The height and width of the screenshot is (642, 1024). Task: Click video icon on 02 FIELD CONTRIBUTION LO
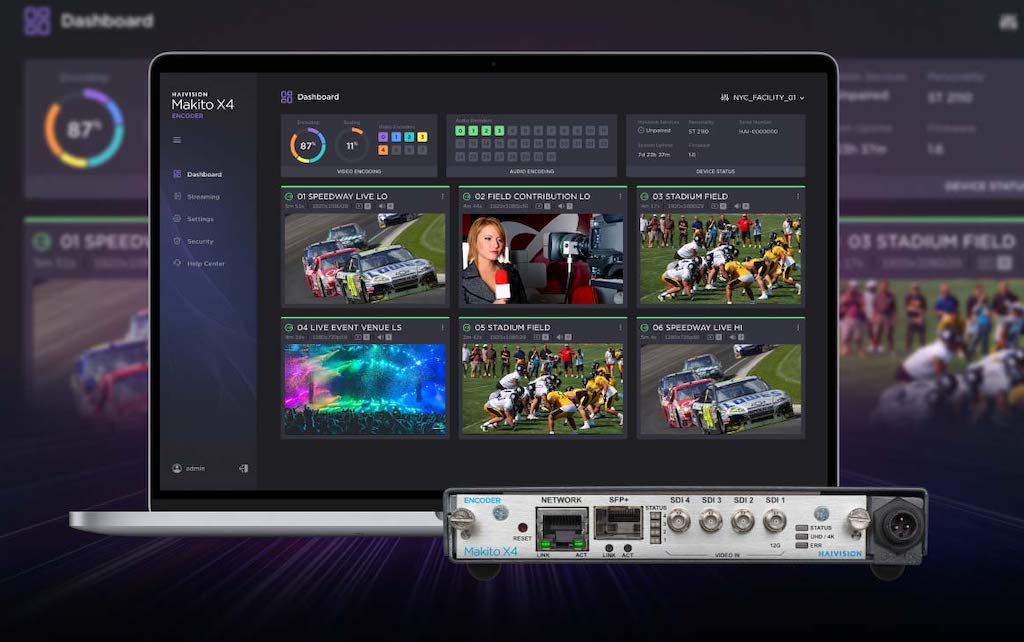click(539, 206)
